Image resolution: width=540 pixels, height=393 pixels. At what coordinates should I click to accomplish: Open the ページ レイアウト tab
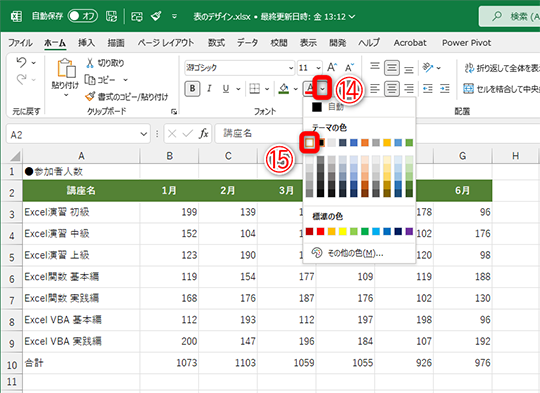point(166,43)
